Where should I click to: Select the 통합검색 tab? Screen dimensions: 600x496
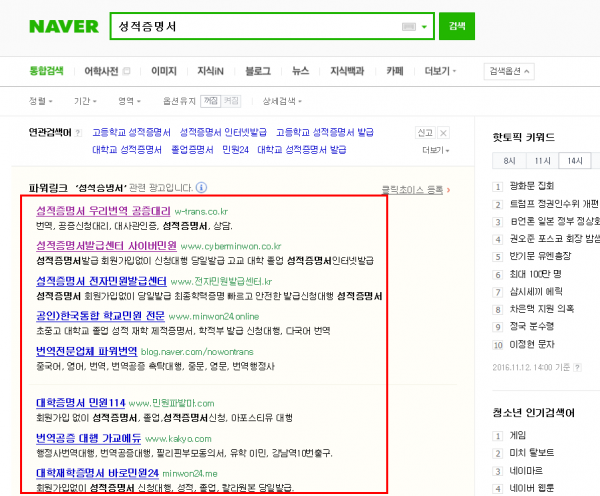[47, 71]
